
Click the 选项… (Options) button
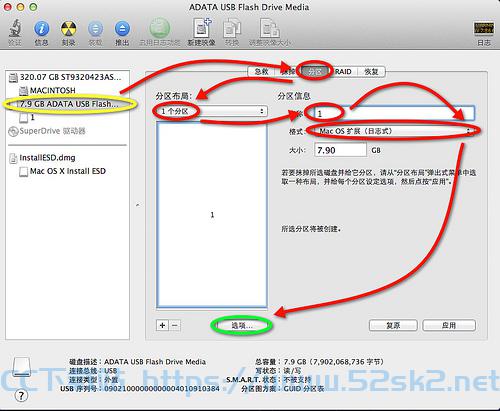[x=242, y=325]
